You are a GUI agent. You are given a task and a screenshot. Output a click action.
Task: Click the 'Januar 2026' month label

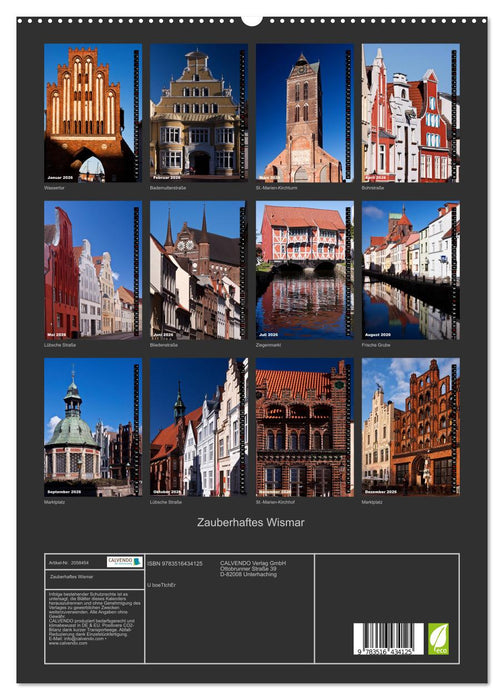60,178
